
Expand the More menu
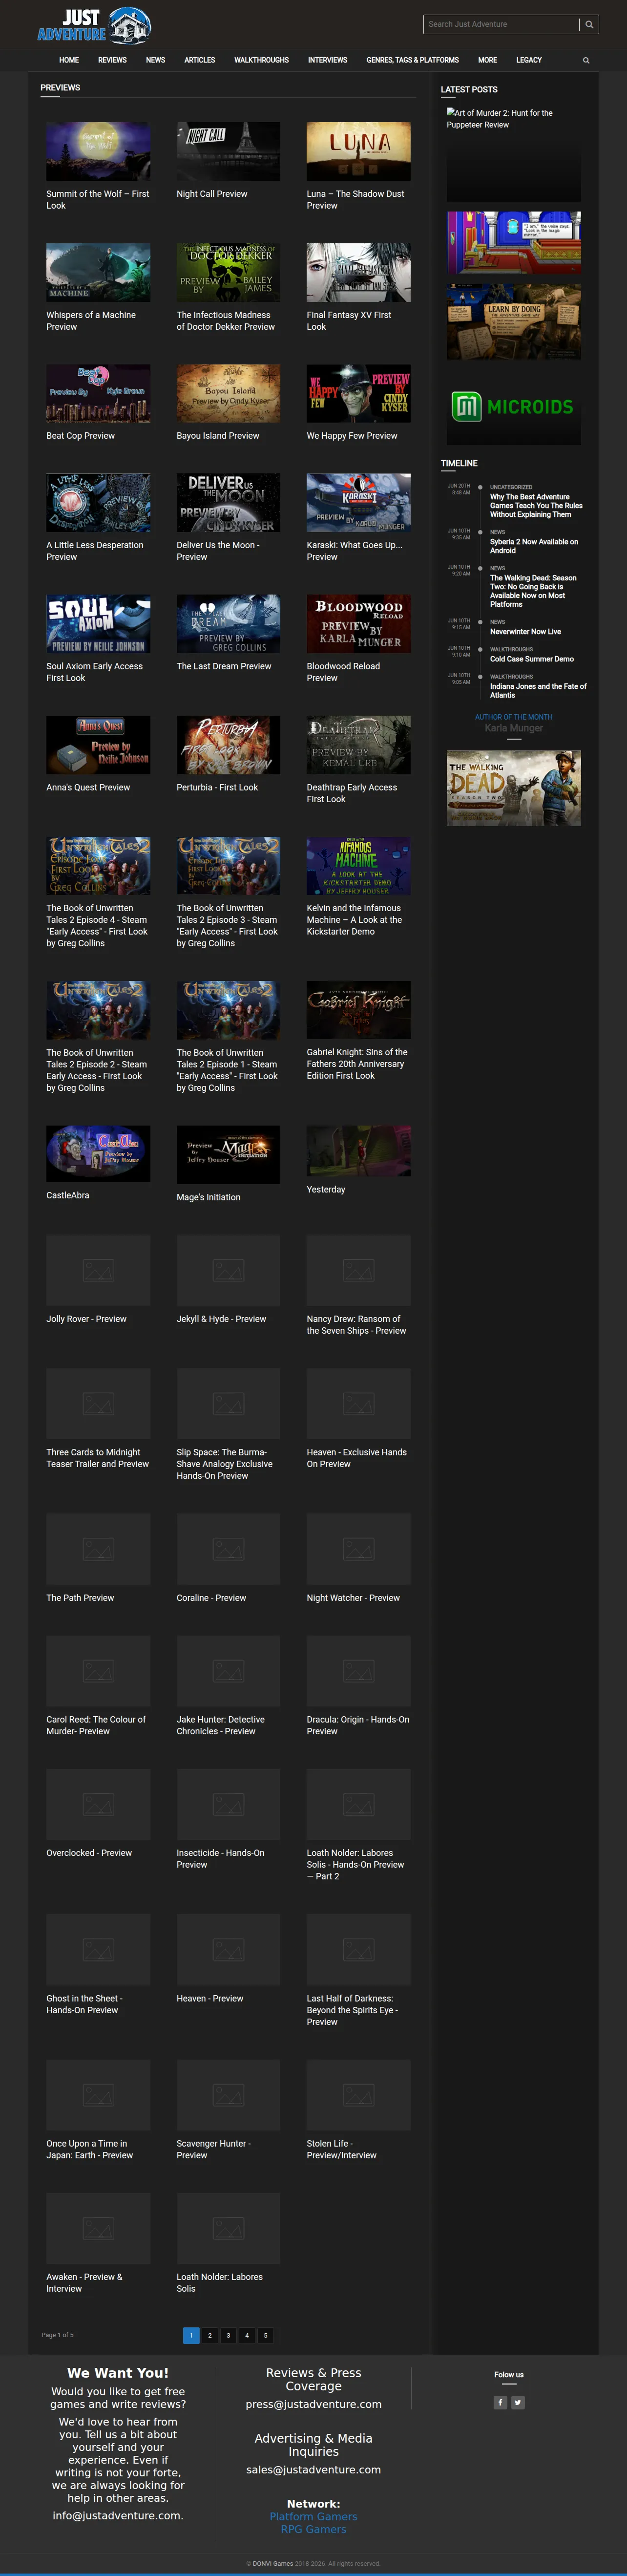tap(488, 60)
